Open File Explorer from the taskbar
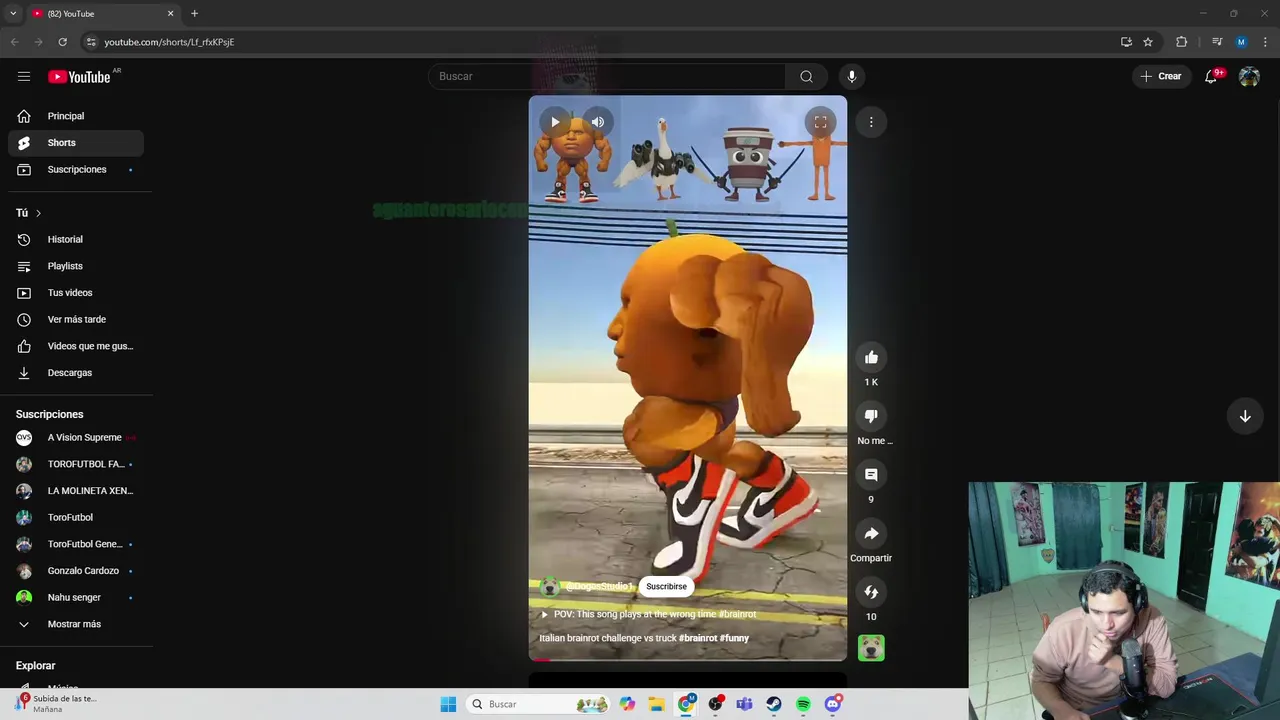 pos(656,704)
